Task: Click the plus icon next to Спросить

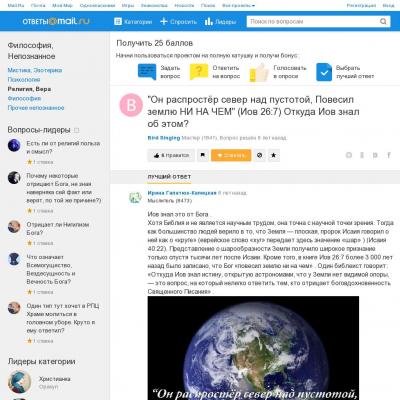Action: (x=164, y=21)
